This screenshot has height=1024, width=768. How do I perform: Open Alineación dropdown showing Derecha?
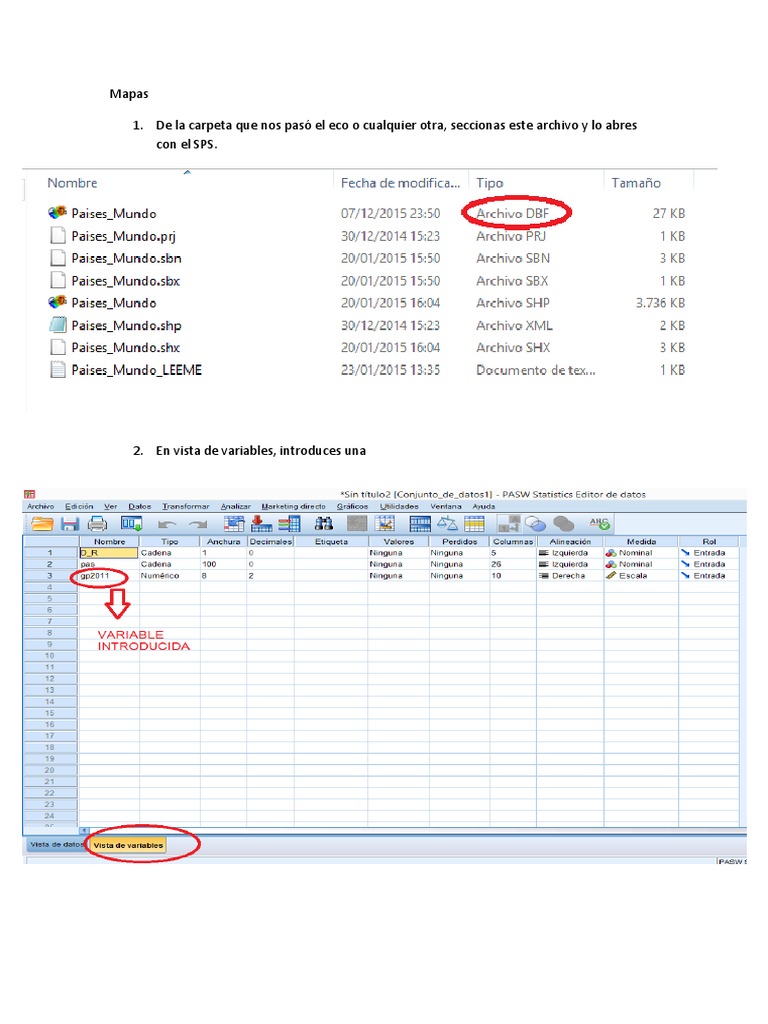566,576
